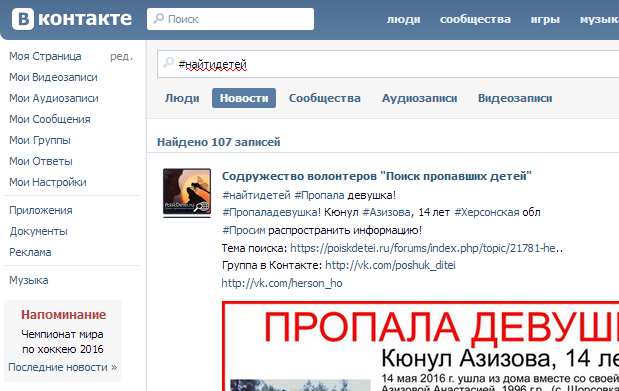Open the ПРОПАЛА ДЕВУШКА poster image
The height and width of the screenshot is (391, 619).
pos(420,346)
